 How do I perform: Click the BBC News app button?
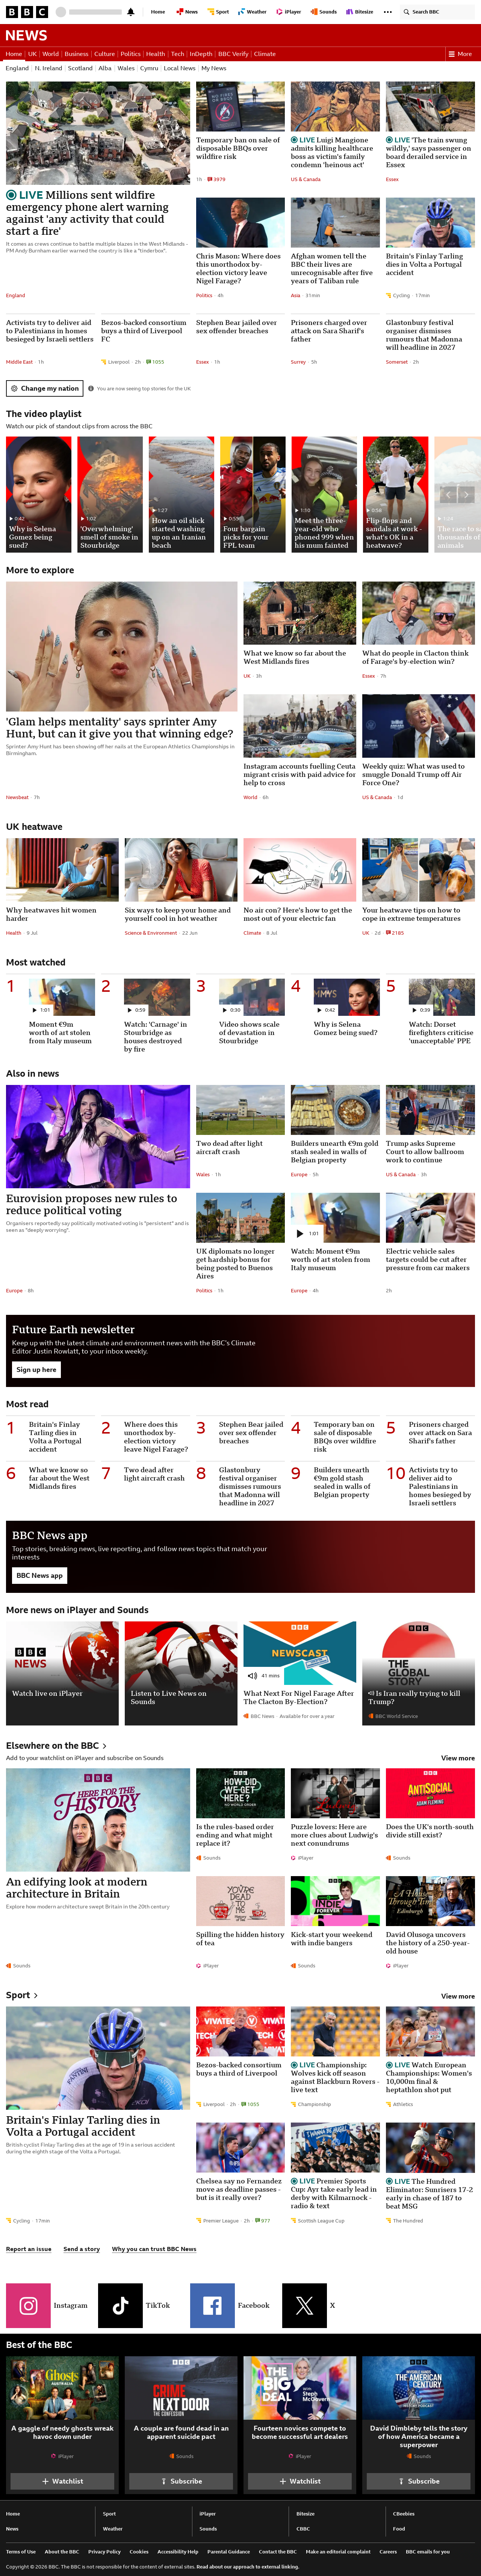click(39, 1574)
